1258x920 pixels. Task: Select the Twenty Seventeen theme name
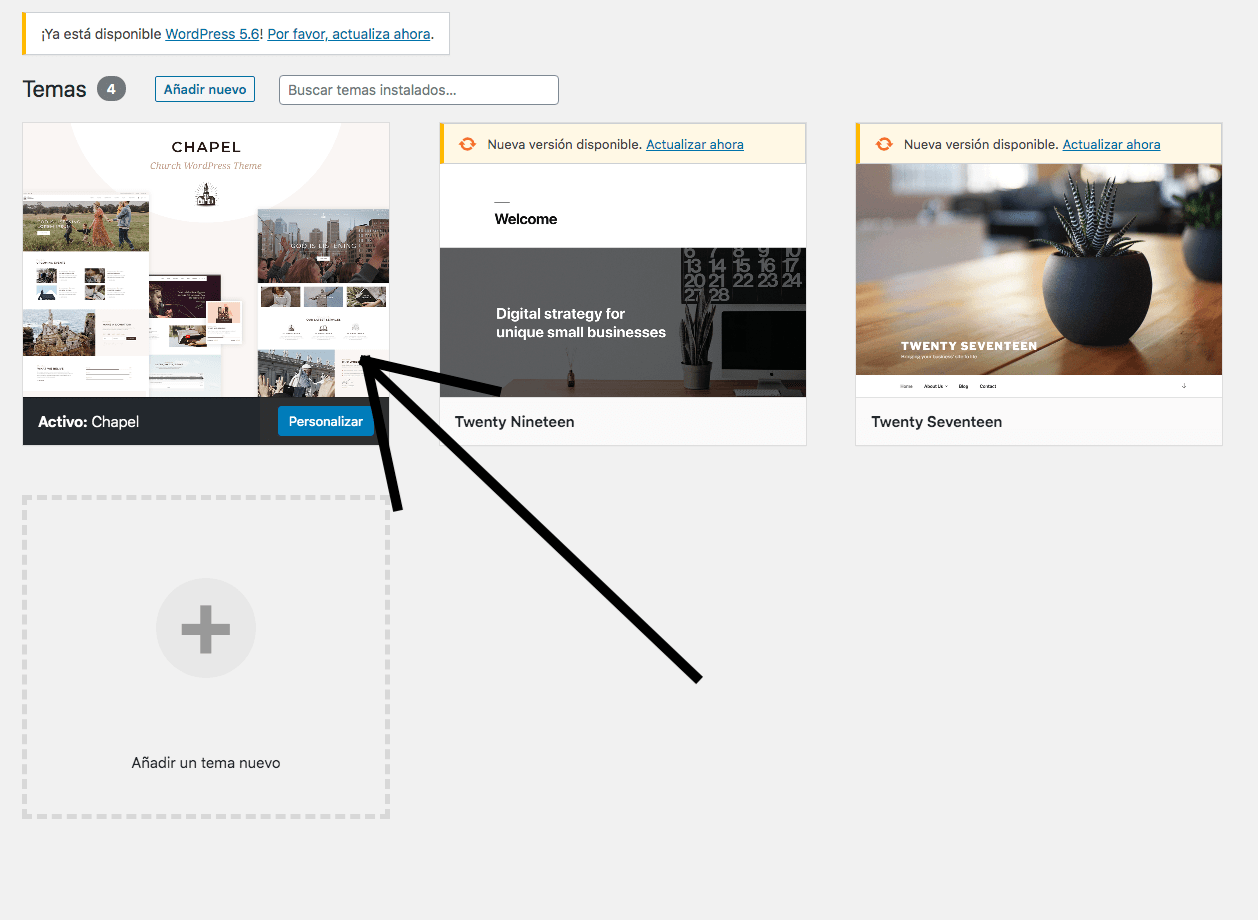936,422
